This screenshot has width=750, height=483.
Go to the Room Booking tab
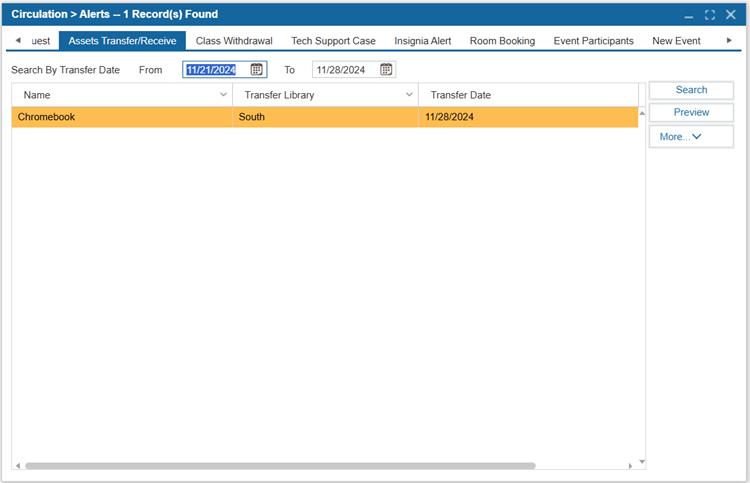click(502, 41)
